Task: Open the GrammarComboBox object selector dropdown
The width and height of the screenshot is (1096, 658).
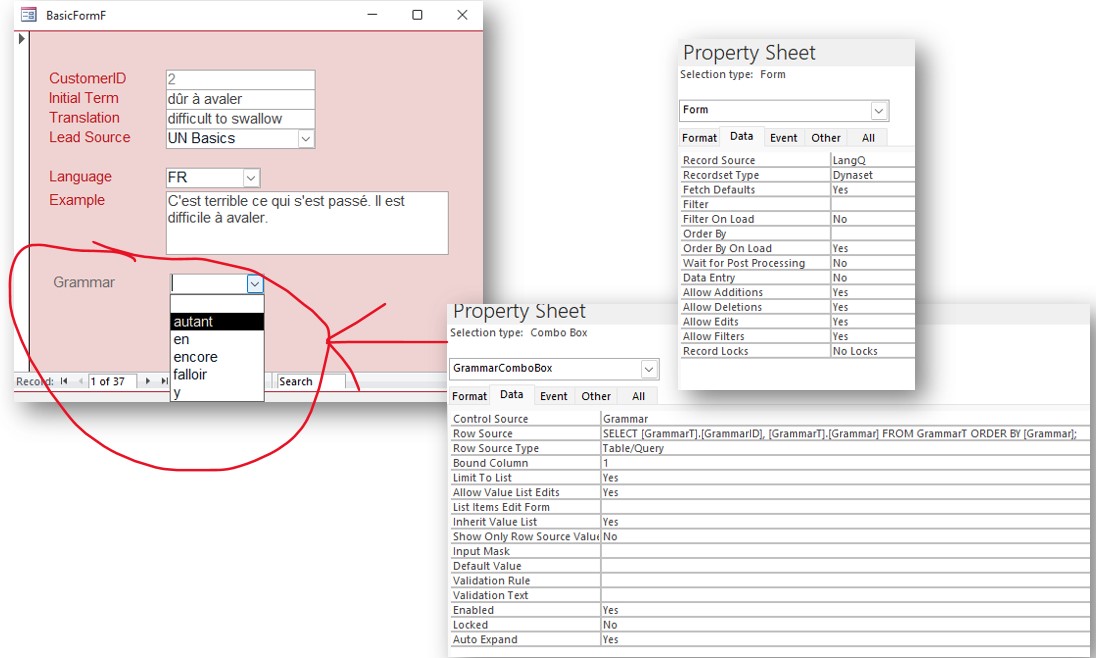Action: point(649,369)
